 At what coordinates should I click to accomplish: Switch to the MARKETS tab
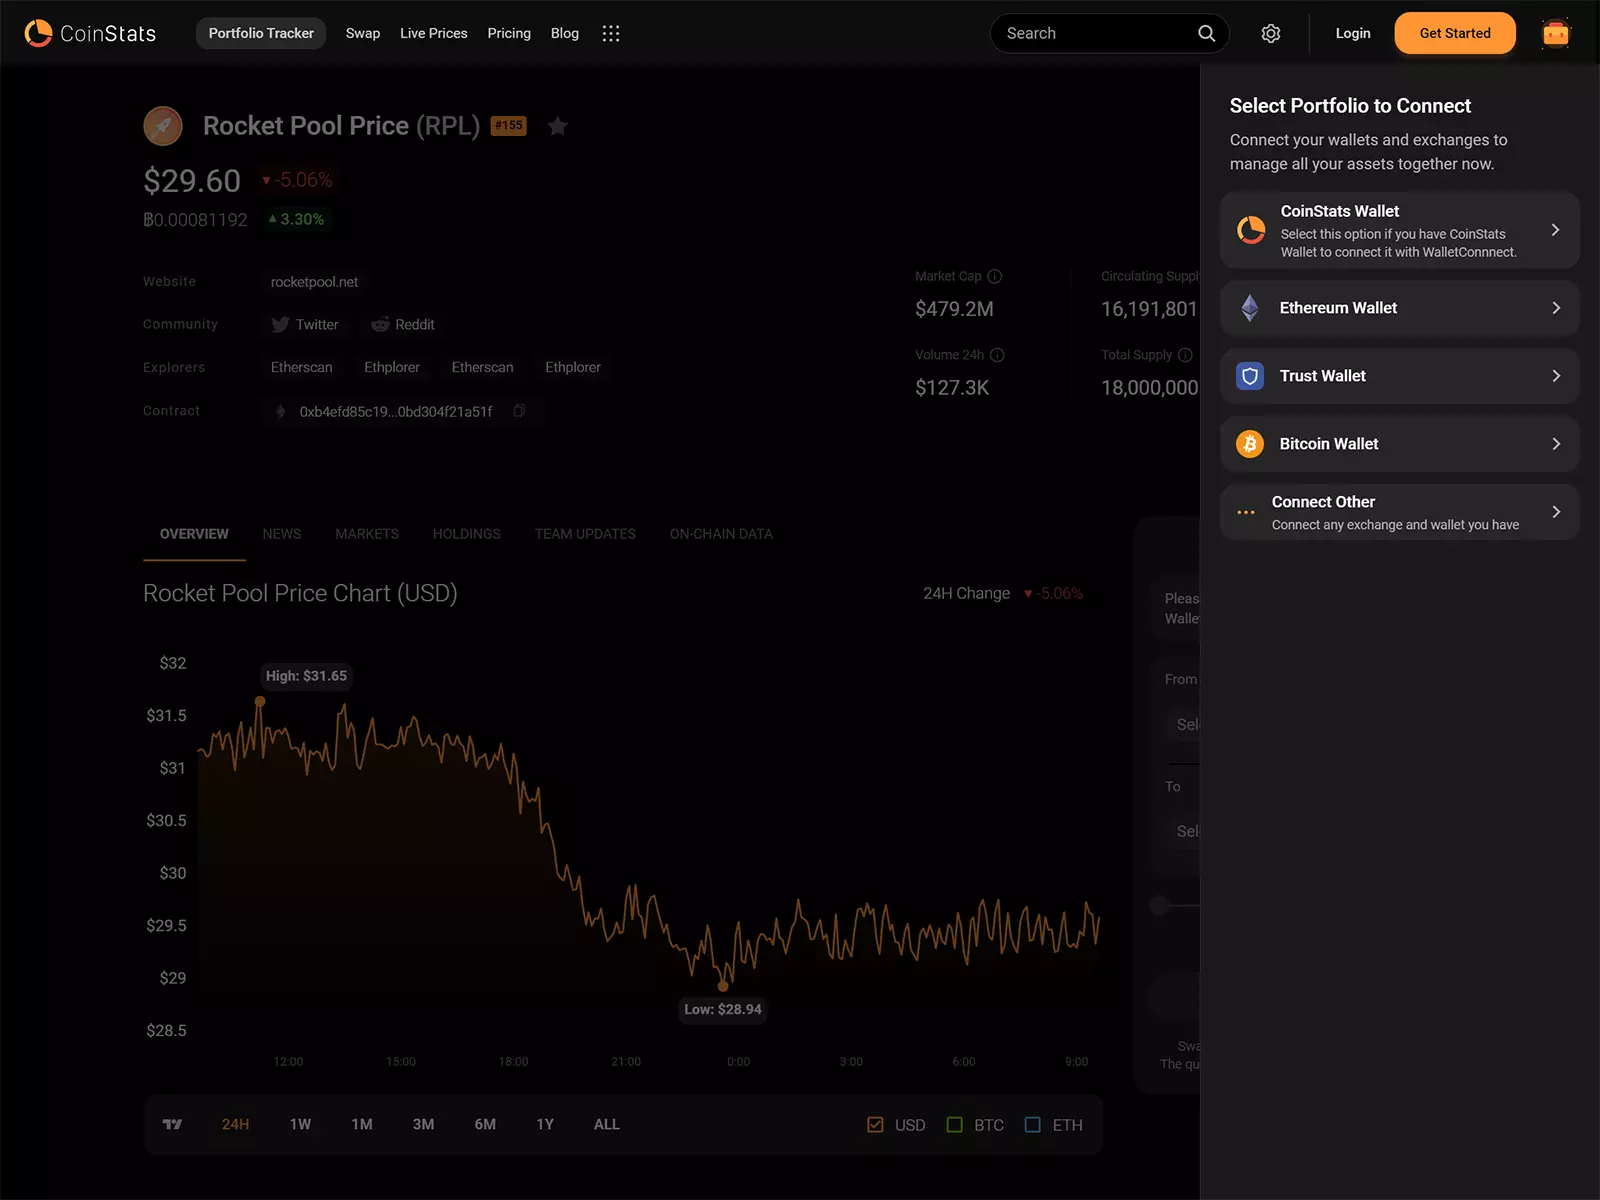(x=367, y=534)
